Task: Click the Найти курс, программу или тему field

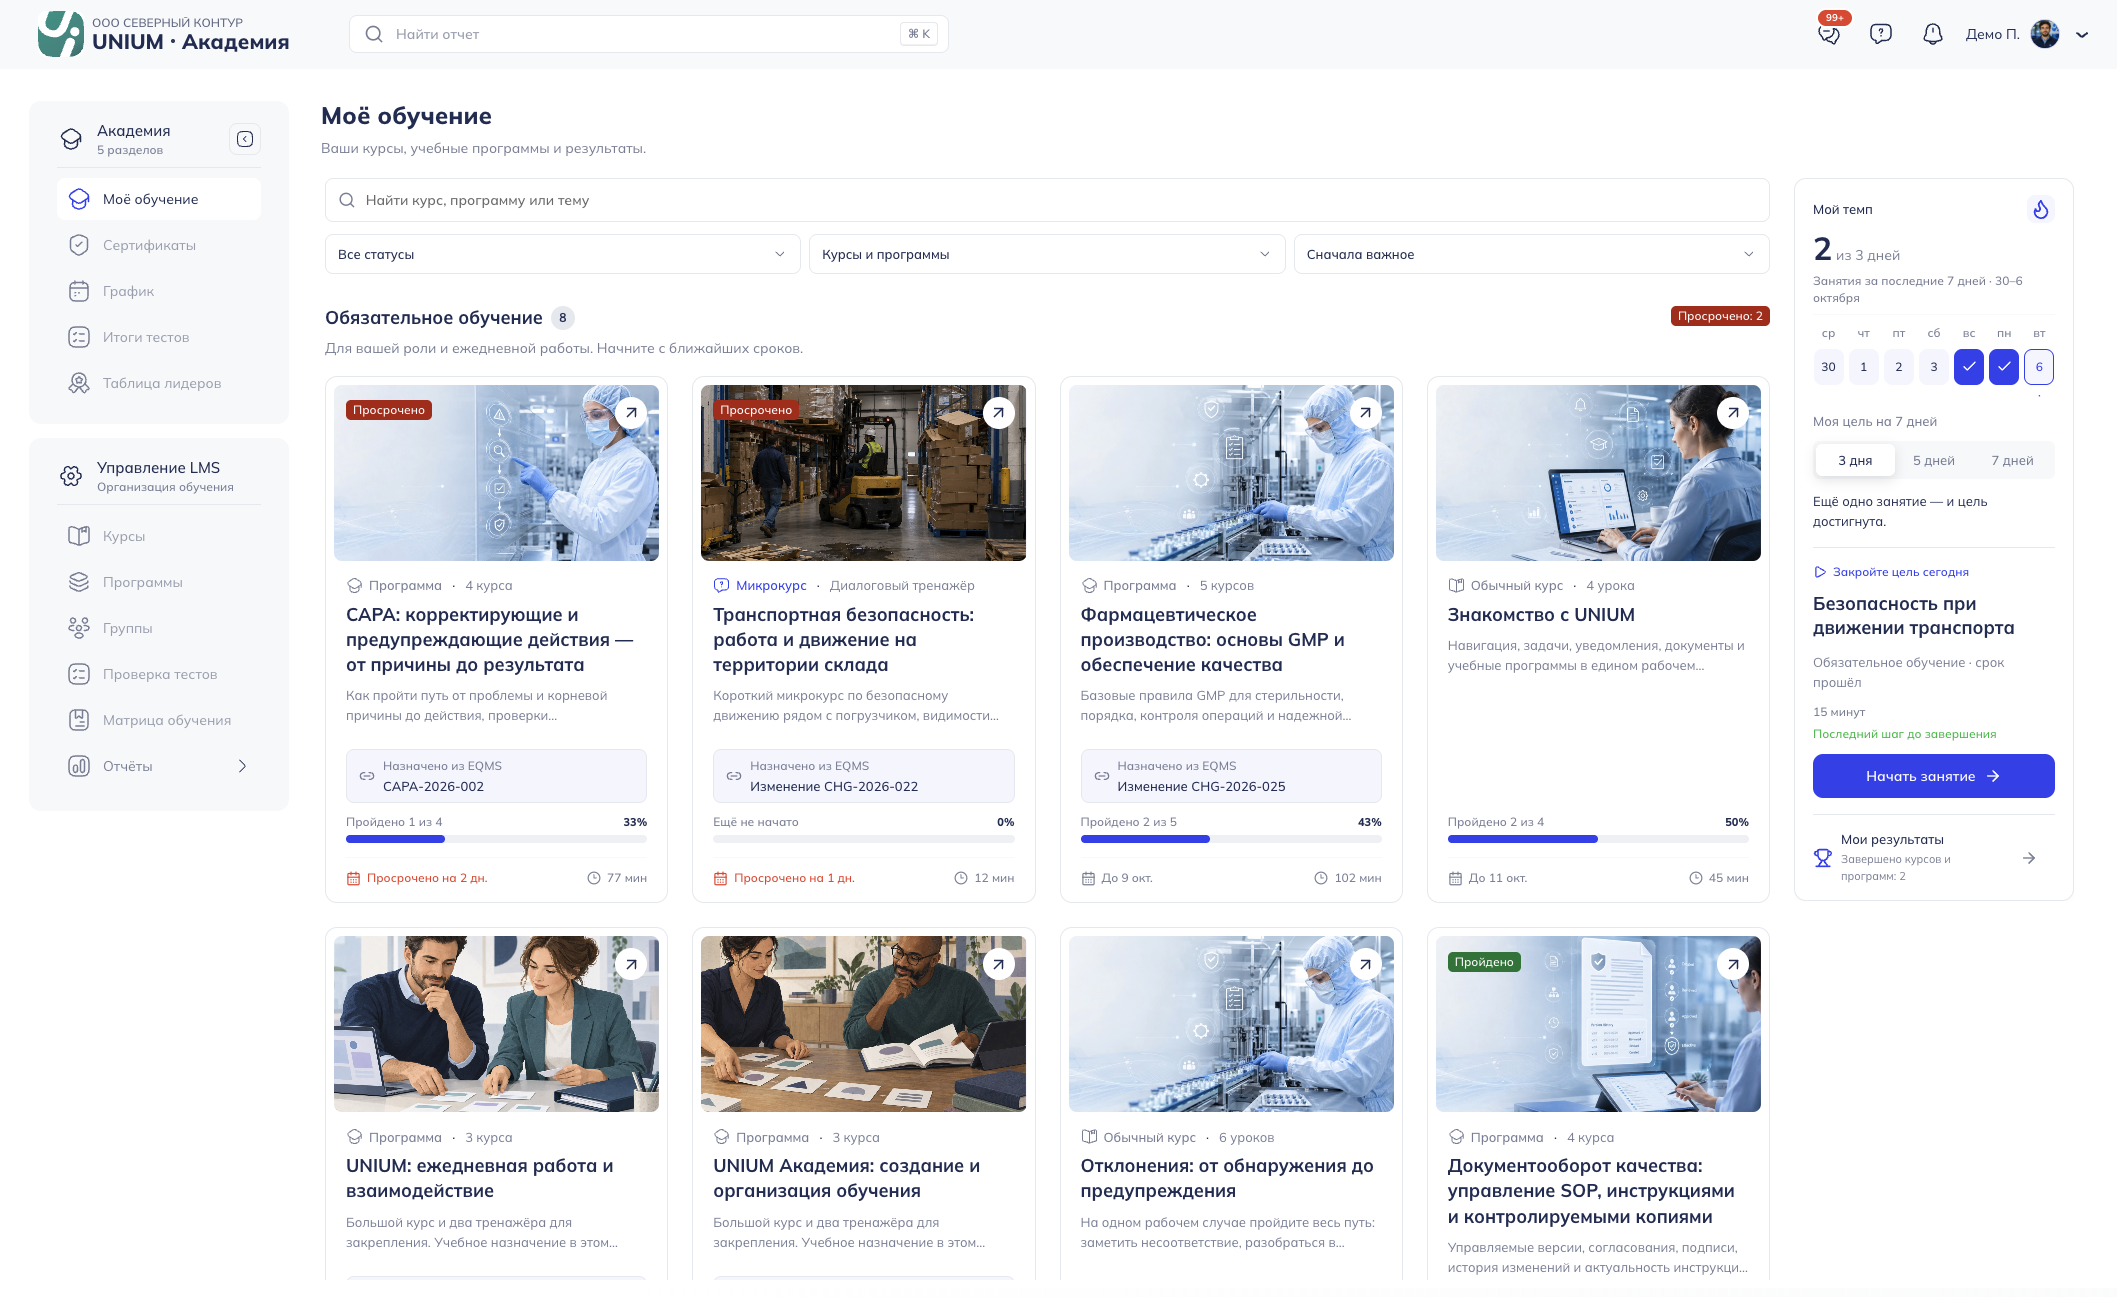Action: [x=1047, y=200]
